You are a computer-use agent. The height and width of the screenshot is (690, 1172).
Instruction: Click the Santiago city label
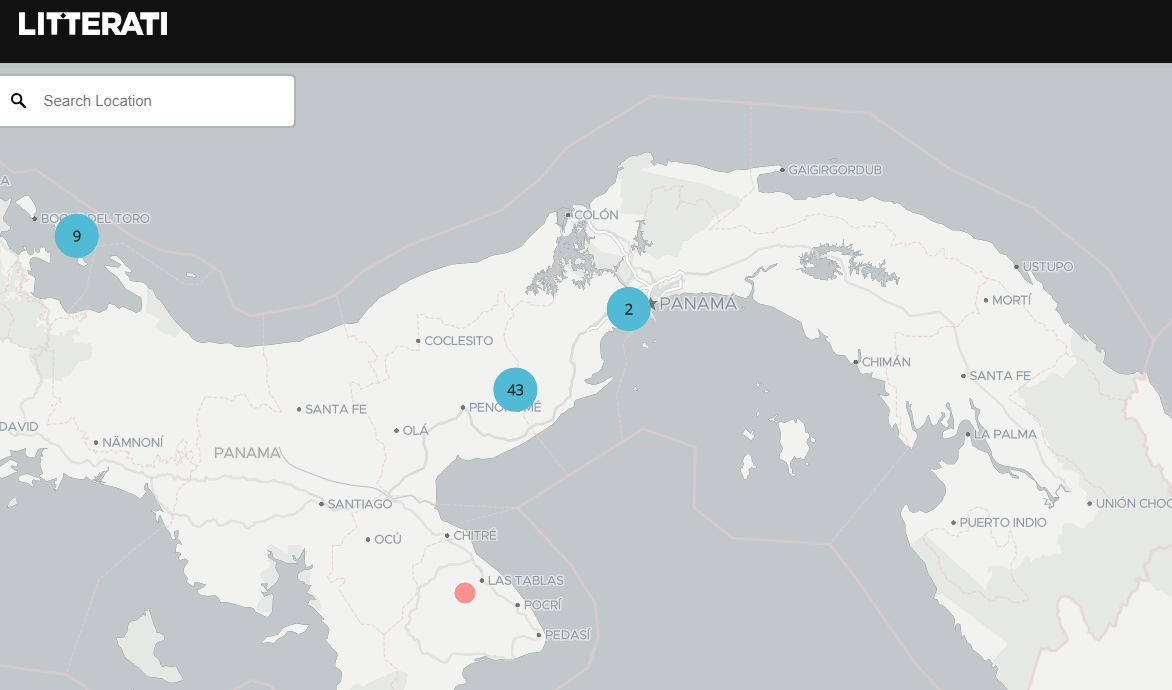click(x=359, y=504)
